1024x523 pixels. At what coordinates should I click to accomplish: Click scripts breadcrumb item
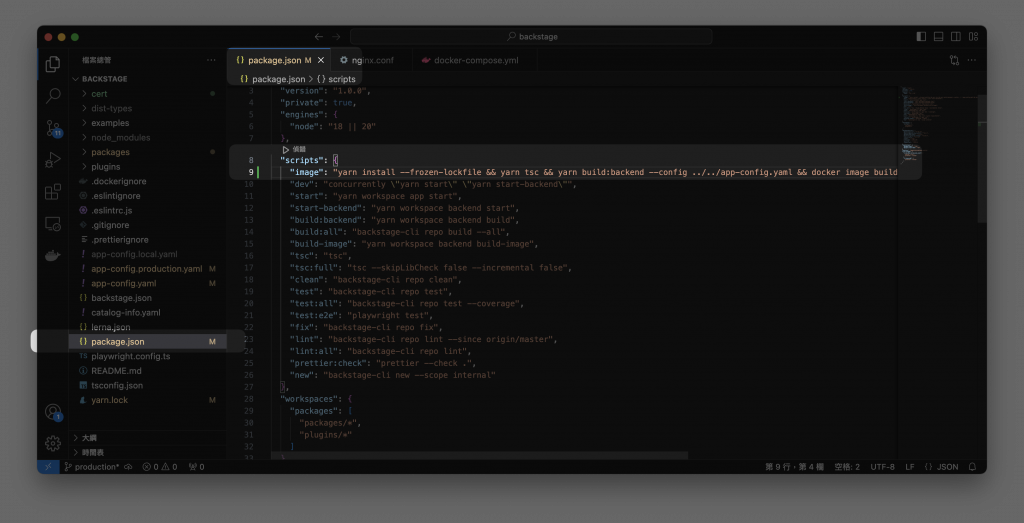click(336, 79)
